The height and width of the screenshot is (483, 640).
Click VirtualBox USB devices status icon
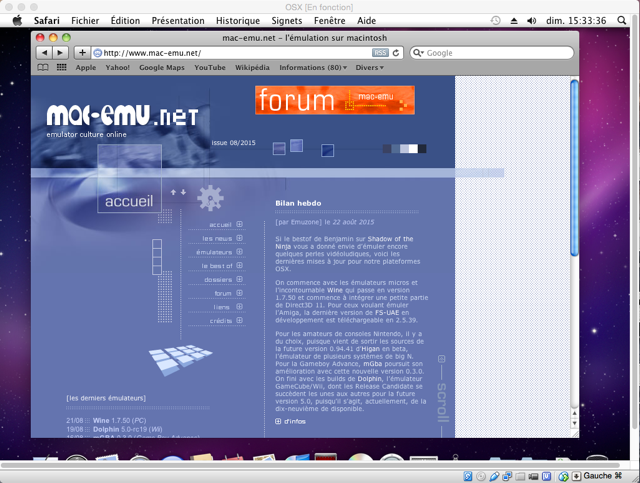point(494,476)
